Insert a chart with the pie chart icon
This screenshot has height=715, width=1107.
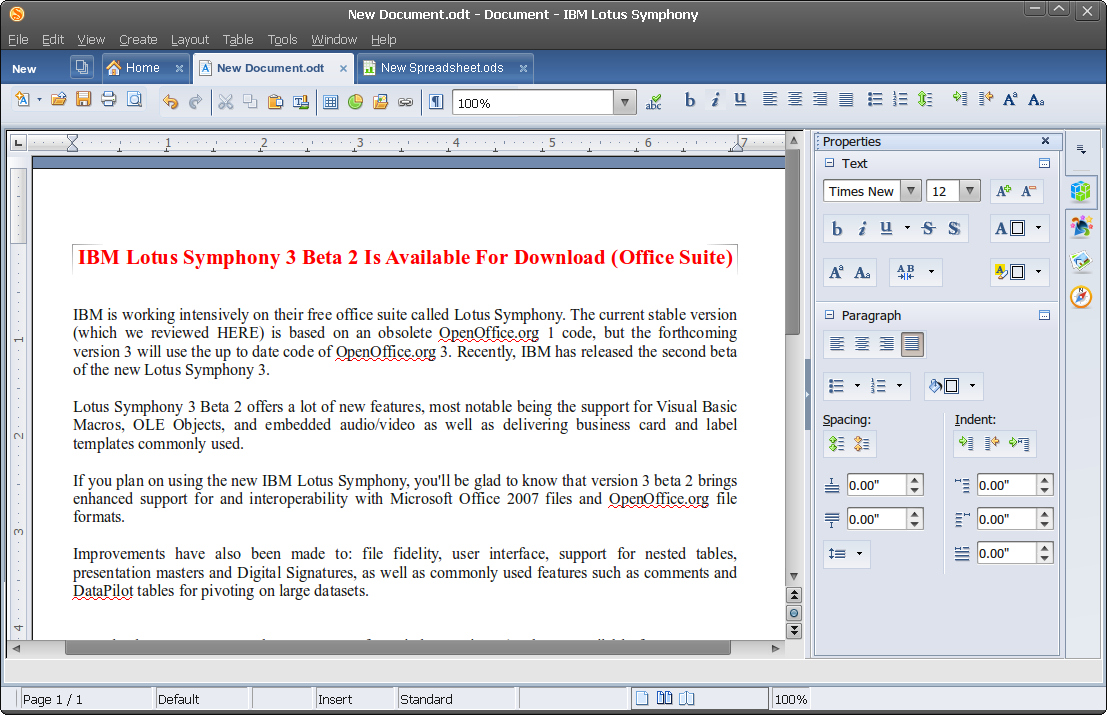click(x=355, y=102)
